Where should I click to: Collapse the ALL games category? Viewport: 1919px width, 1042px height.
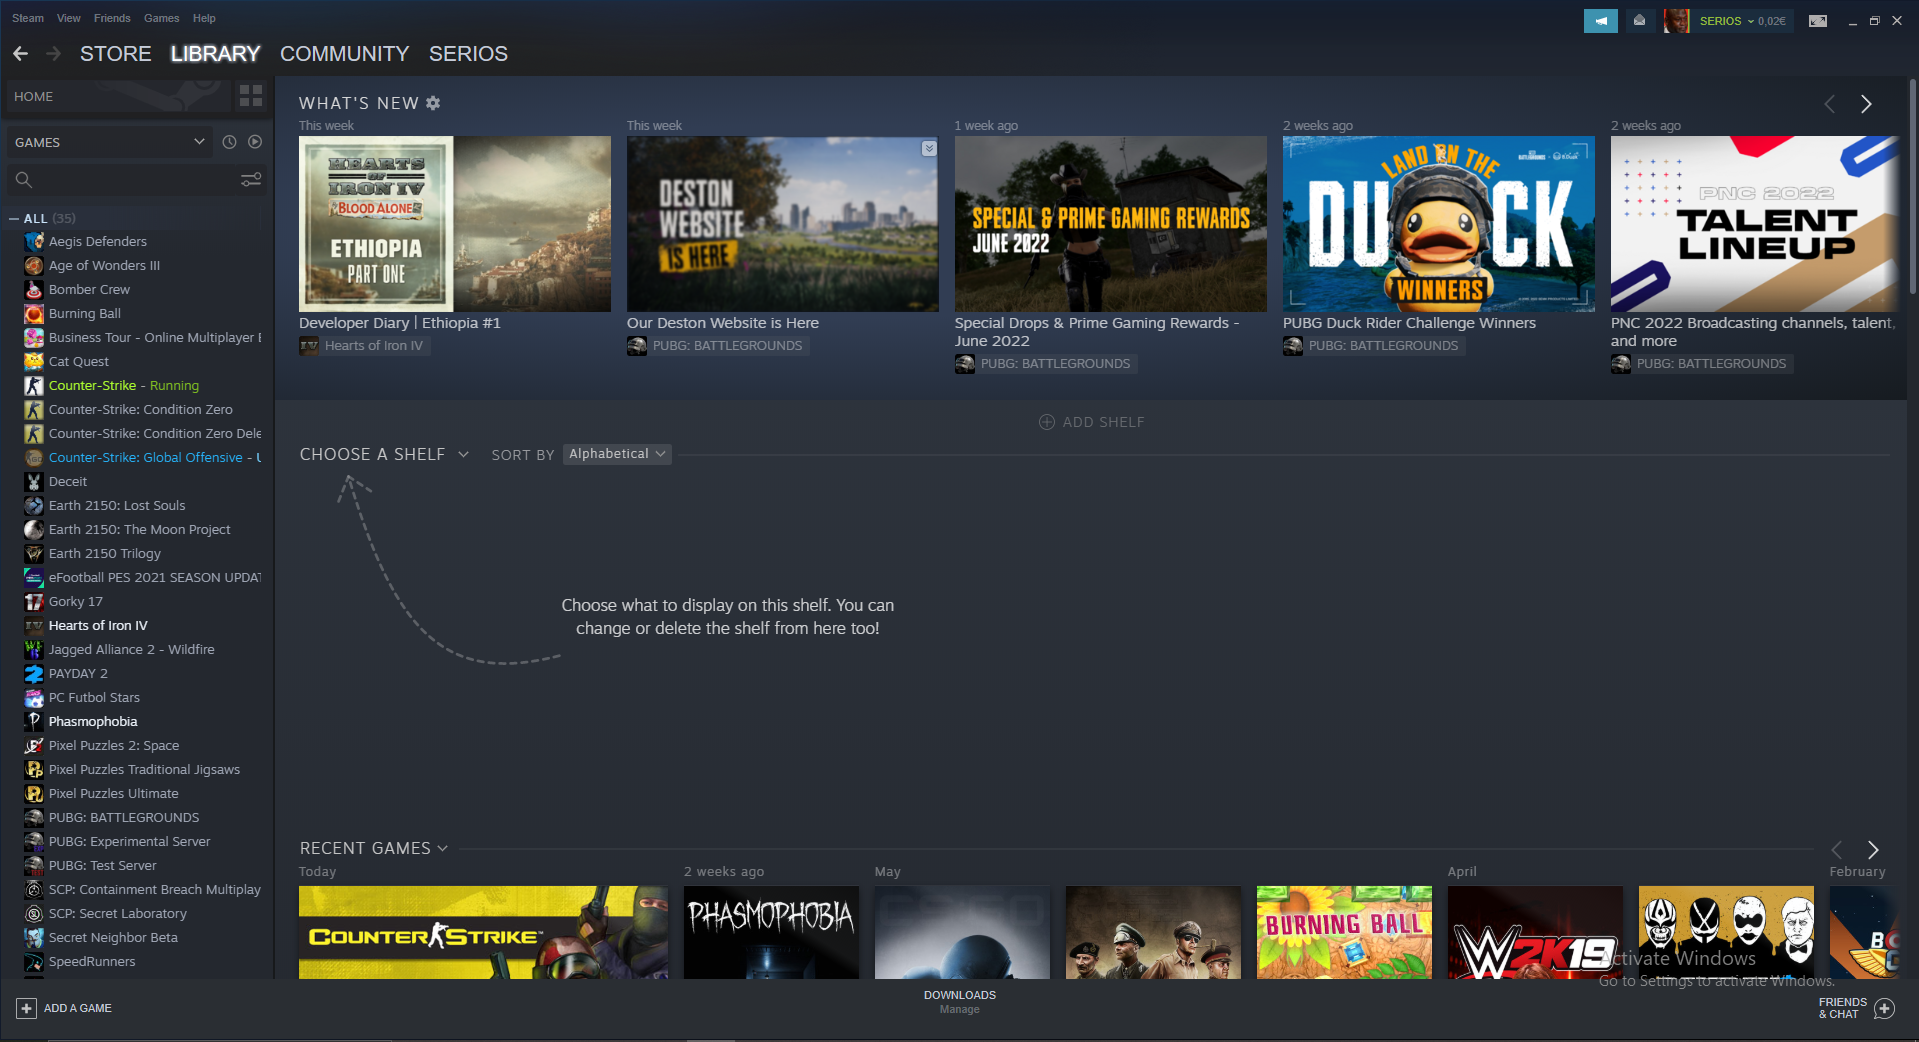tap(14, 218)
